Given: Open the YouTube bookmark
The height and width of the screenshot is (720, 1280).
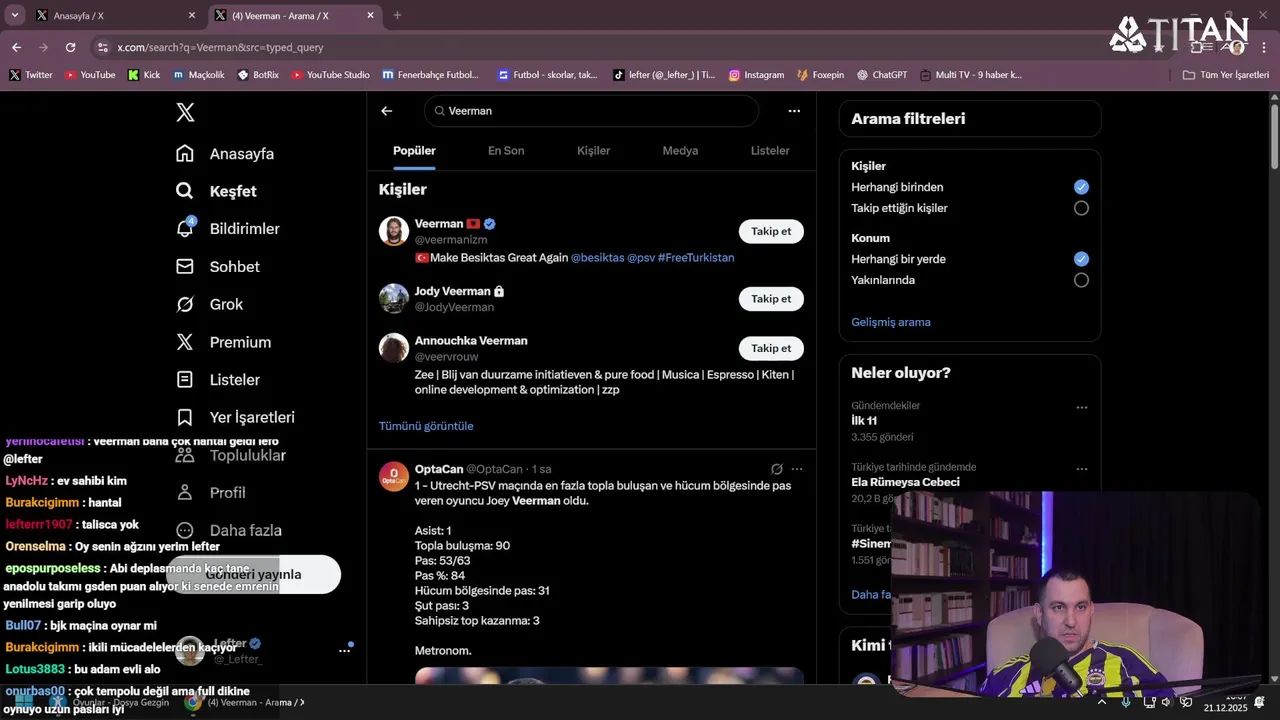Looking at the screenshot, I should click(x=90, y=75).
